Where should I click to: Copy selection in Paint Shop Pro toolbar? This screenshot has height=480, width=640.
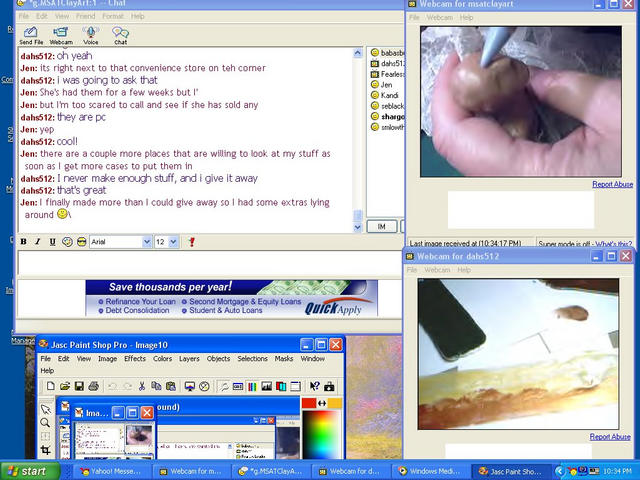click(x=156, y=386)
